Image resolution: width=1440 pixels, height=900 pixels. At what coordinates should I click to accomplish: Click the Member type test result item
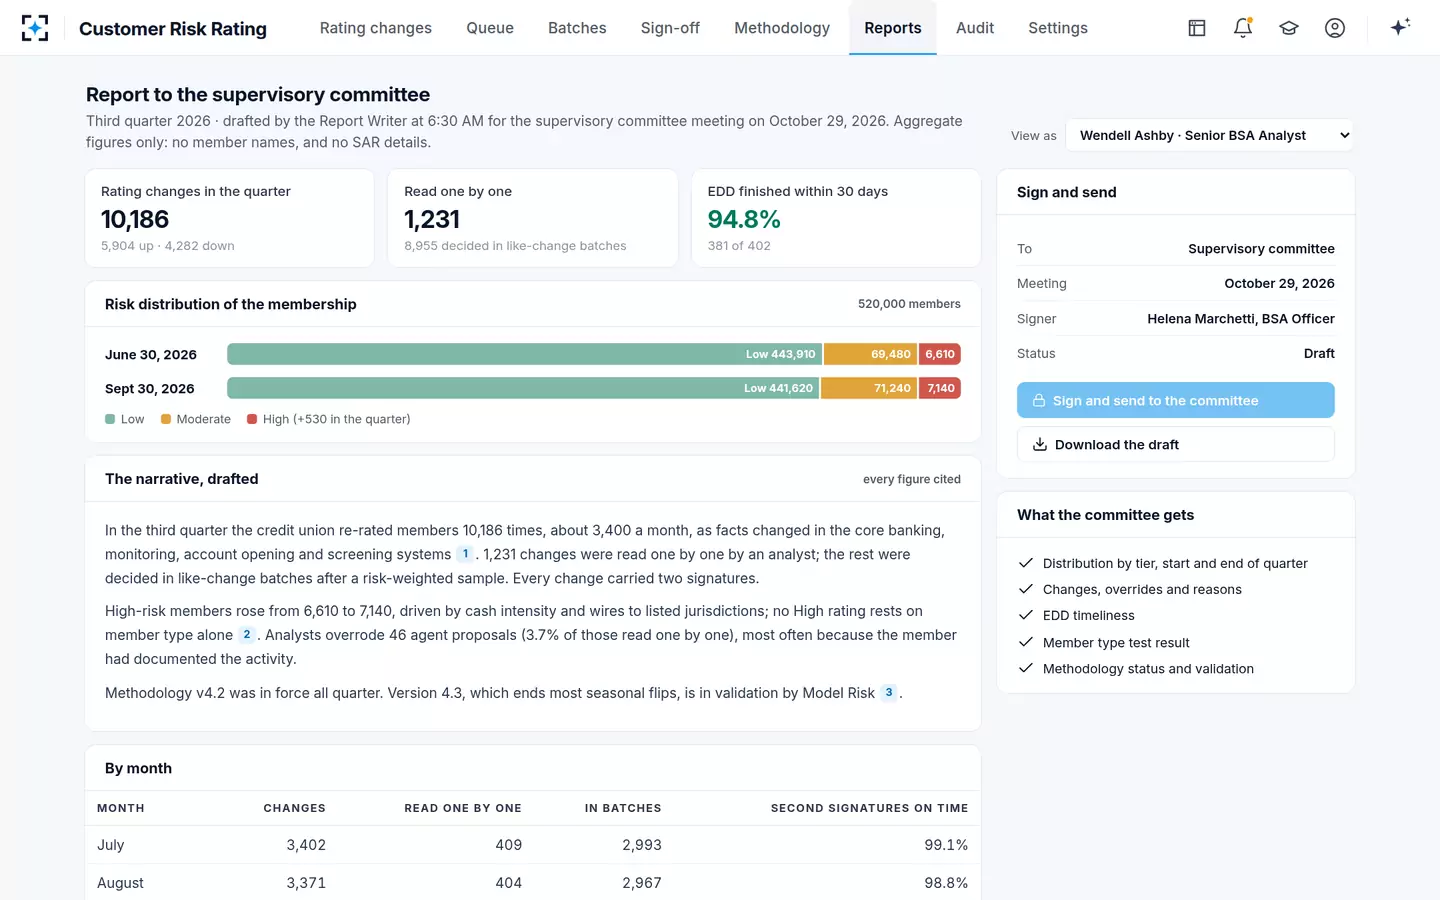coord(1116,643)
